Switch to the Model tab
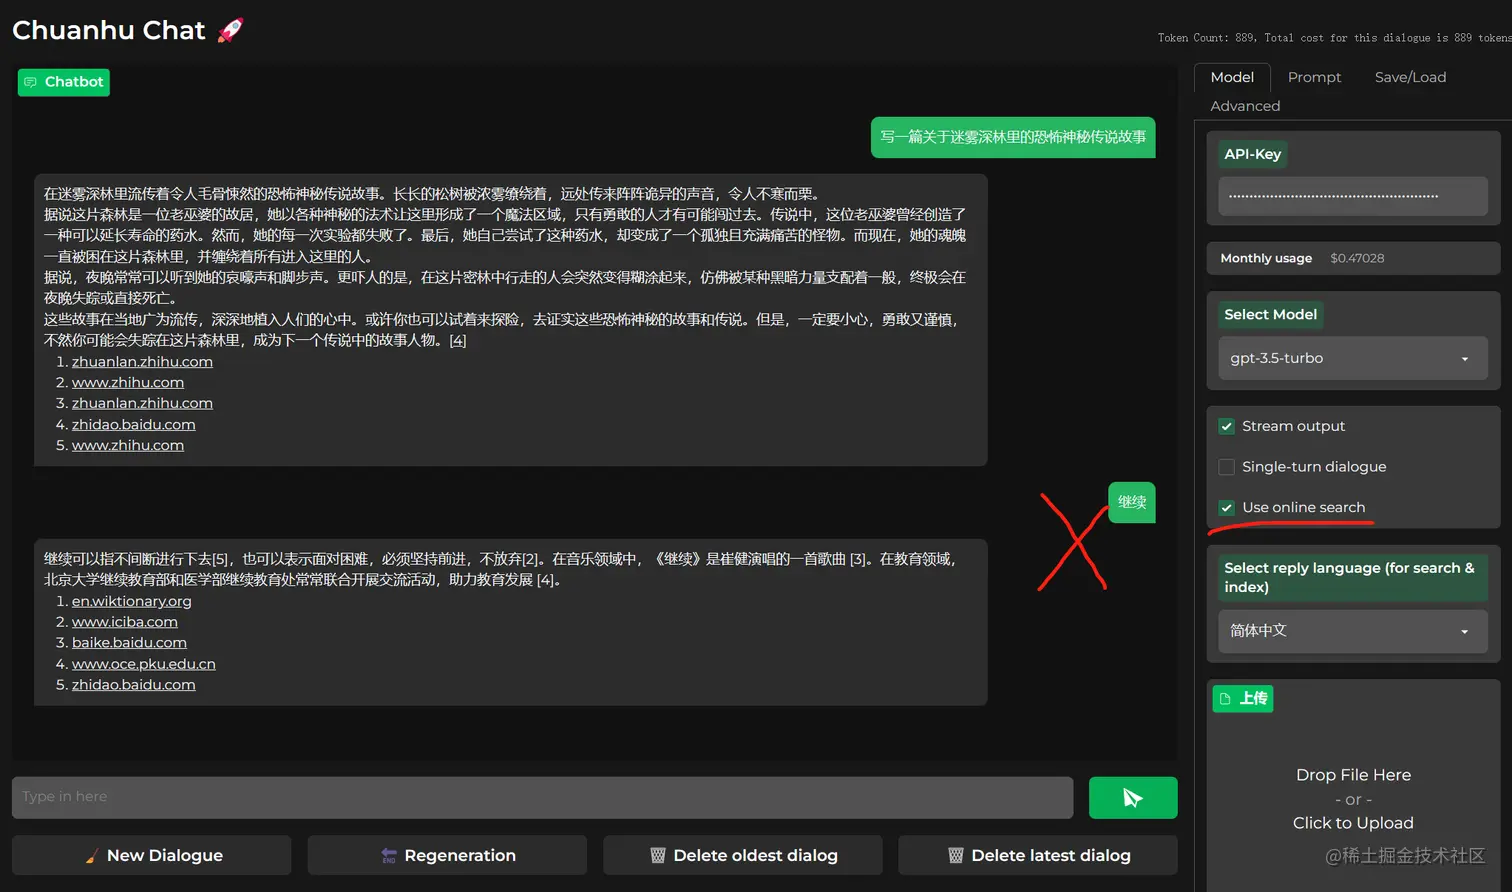 1232,77
